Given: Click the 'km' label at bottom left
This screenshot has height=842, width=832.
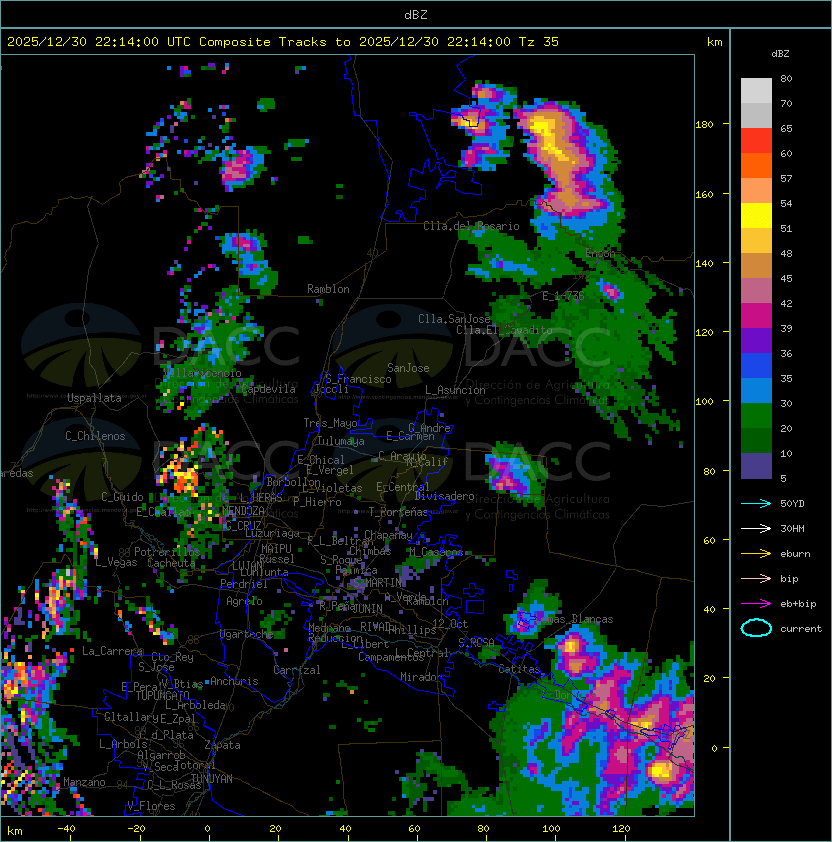Looking at the screenshot, I should click(x=15, y=831).
